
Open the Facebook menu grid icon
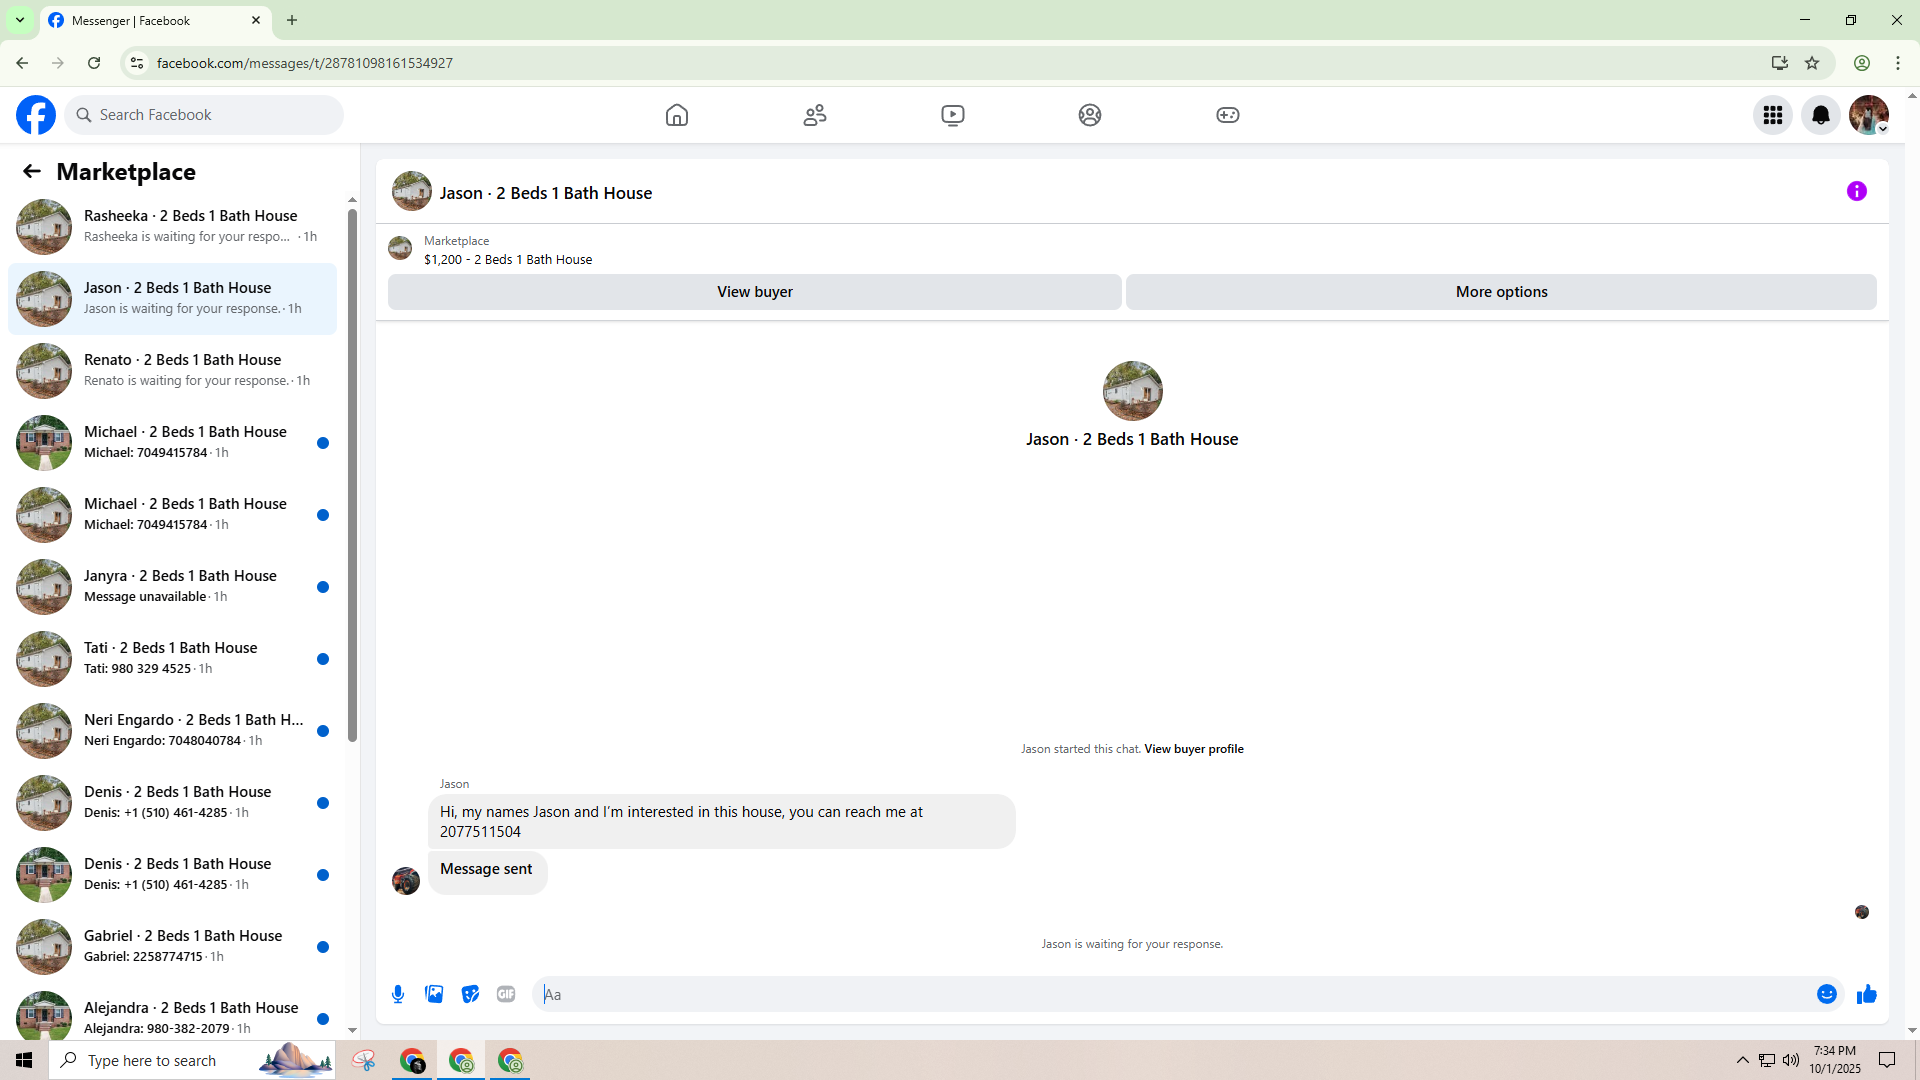[x=1773, y=115]
